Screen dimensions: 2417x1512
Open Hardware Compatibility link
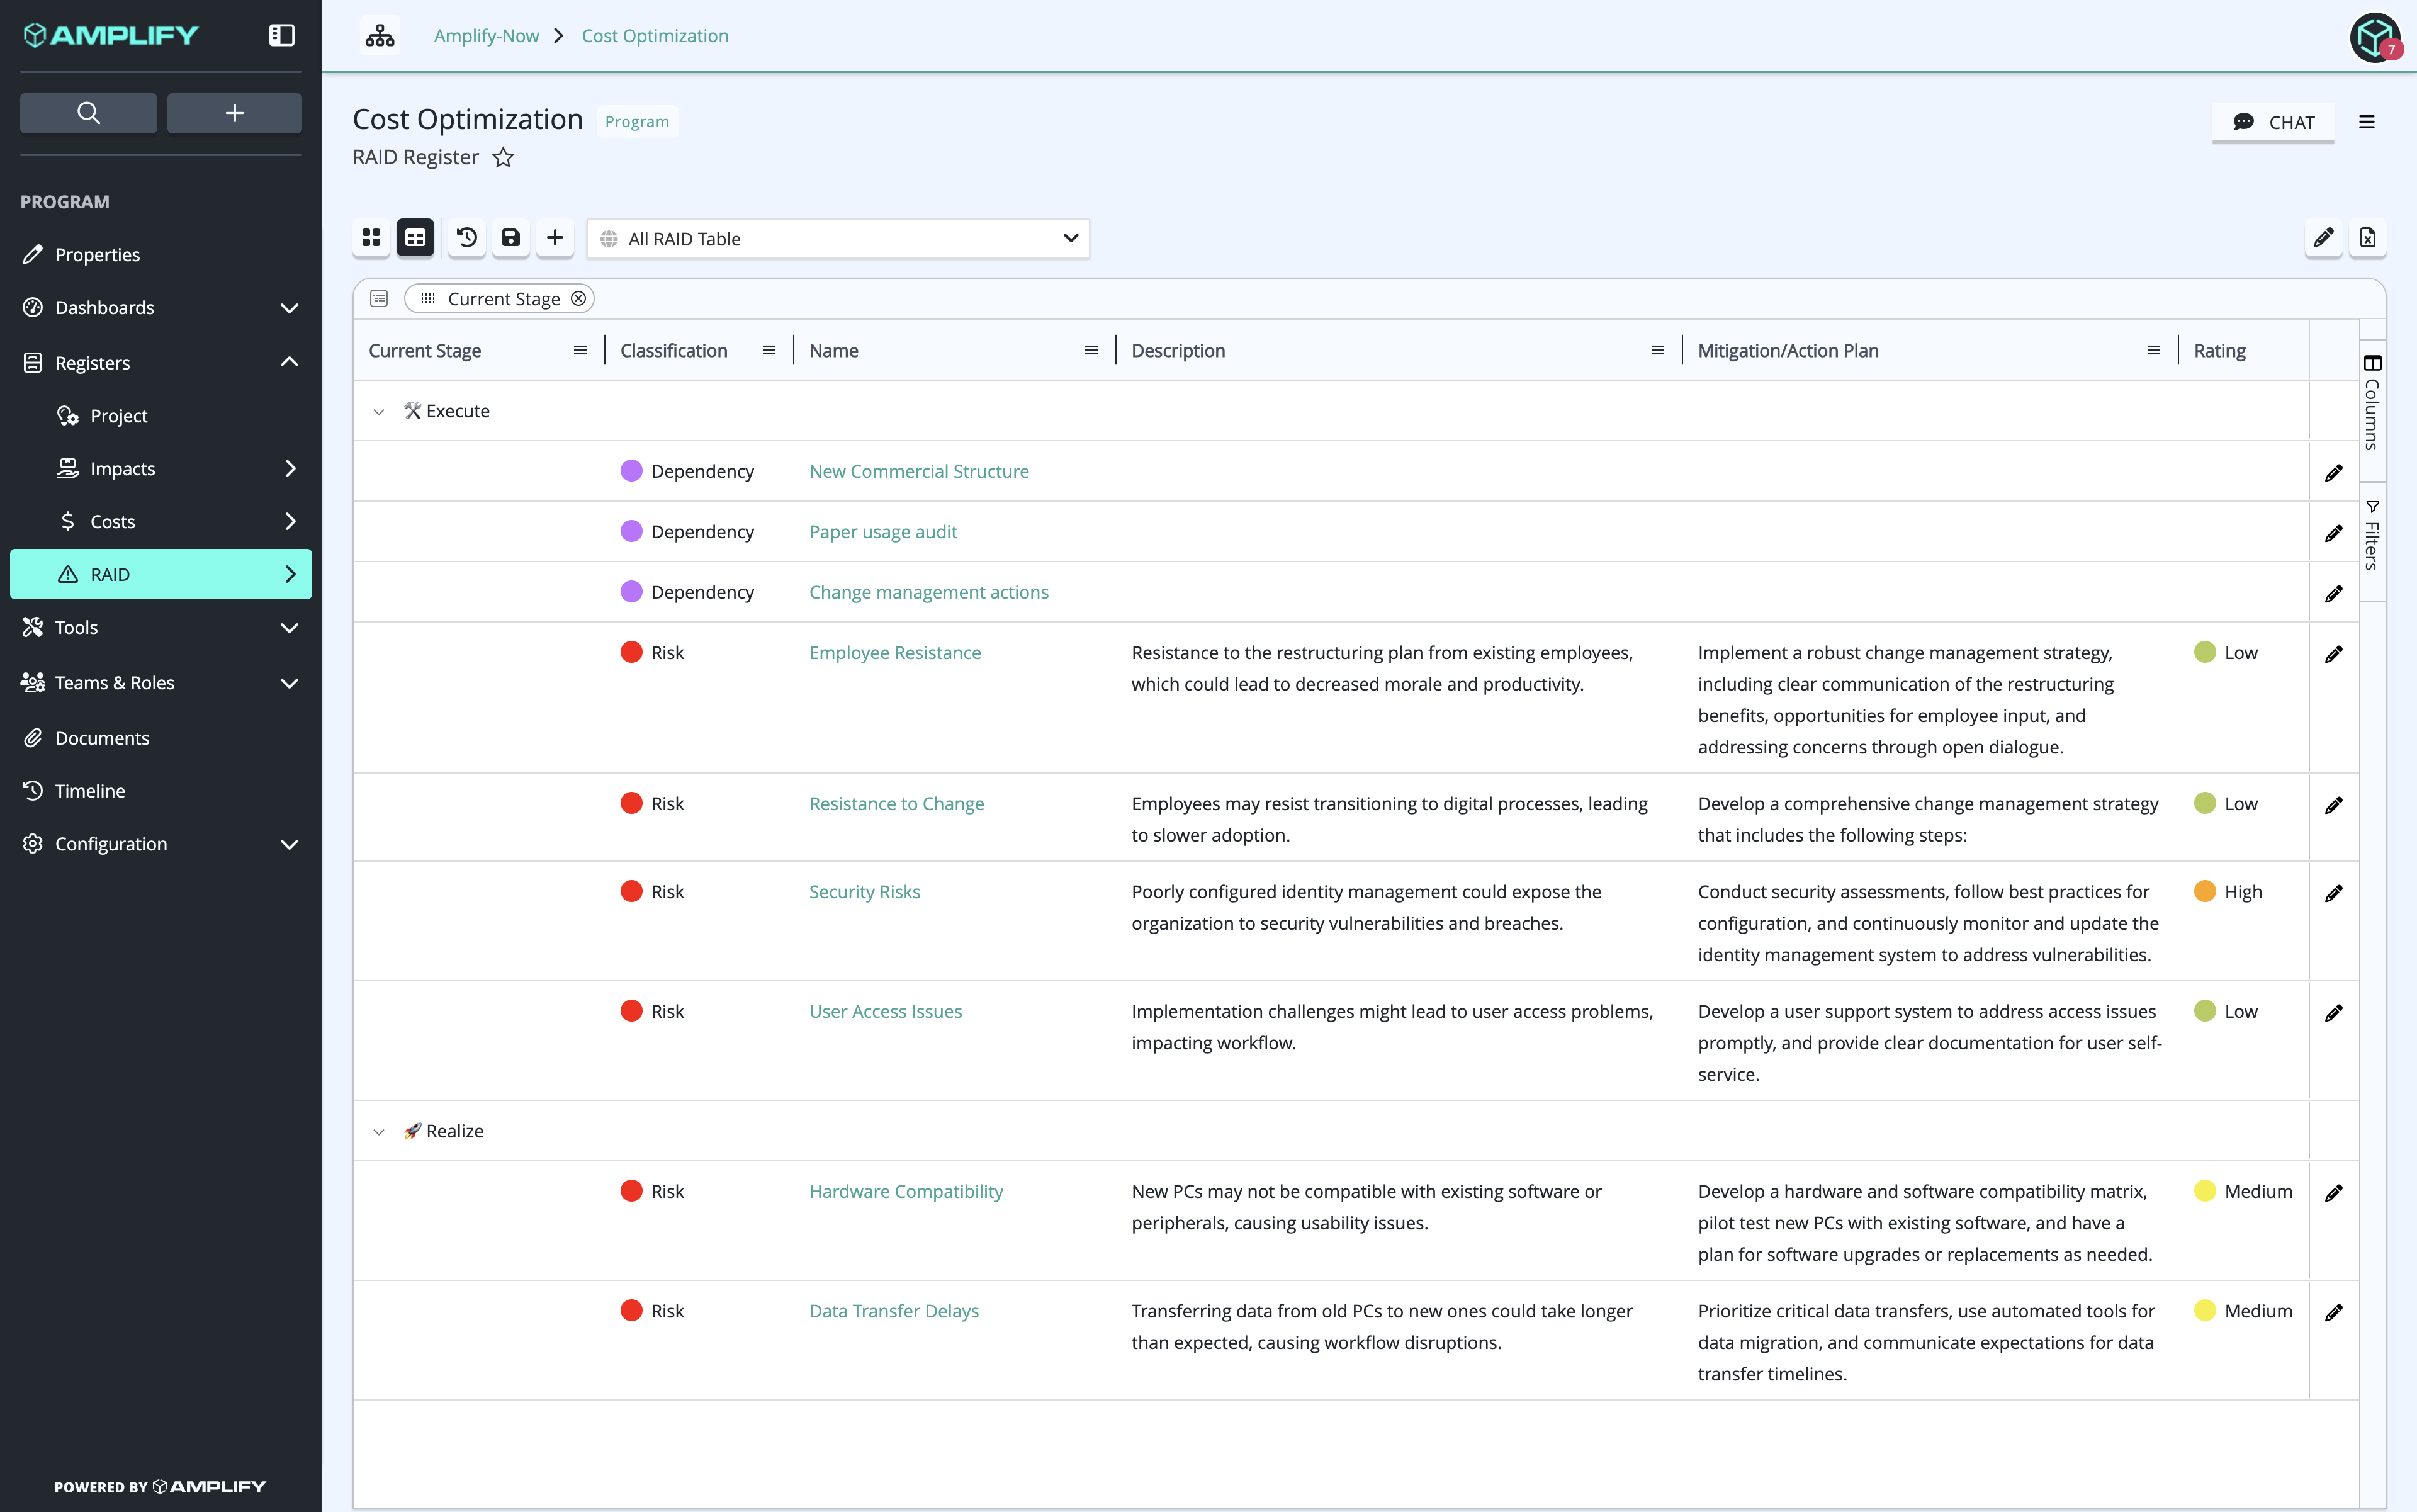point(905,1191)
